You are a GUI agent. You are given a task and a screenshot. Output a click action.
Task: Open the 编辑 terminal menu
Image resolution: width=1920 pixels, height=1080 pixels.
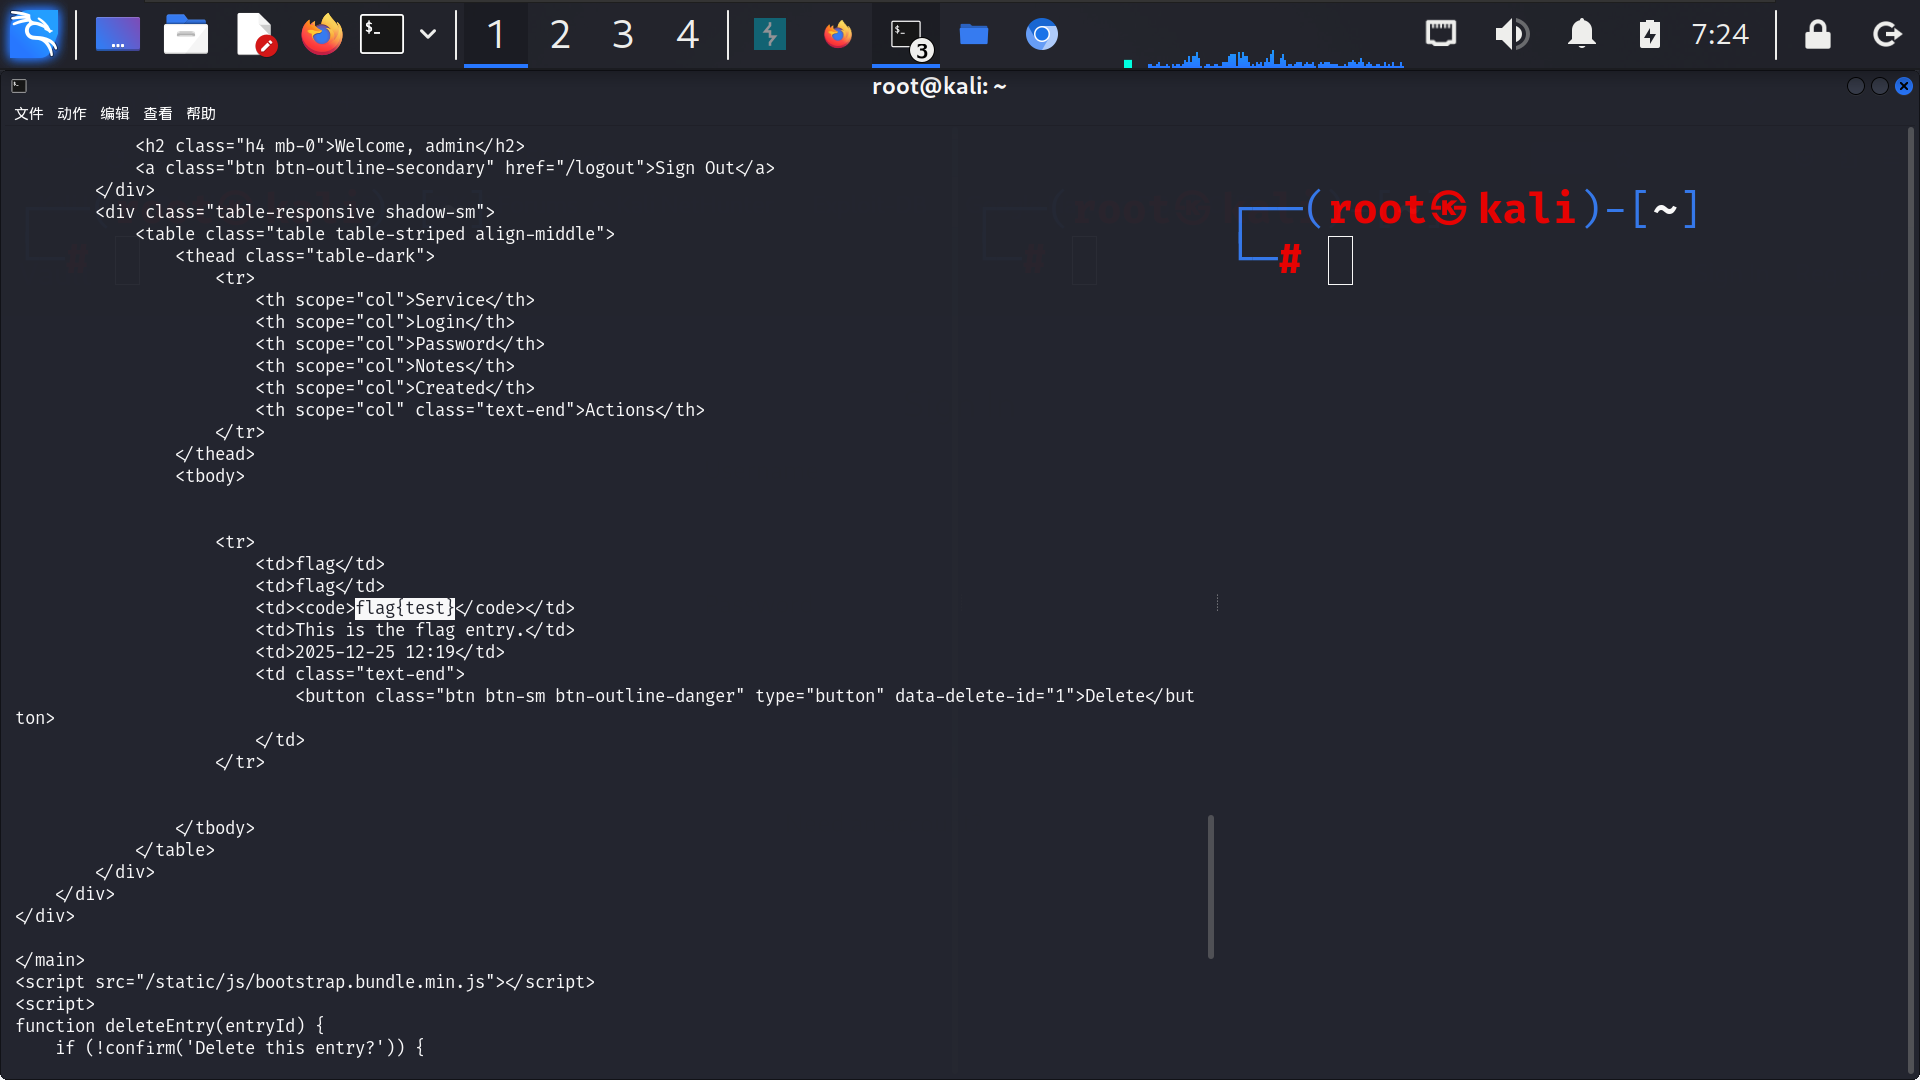[115, 113]
